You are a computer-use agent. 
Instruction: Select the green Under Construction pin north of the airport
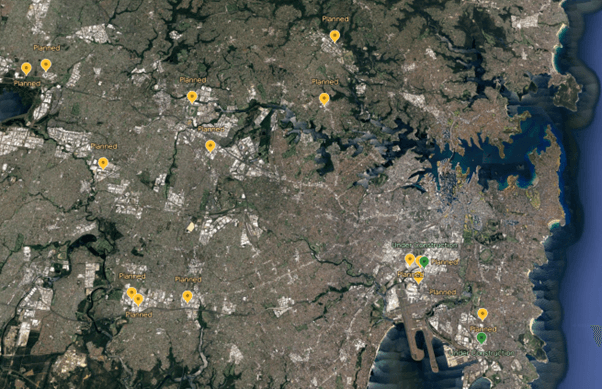pos(424,262)
